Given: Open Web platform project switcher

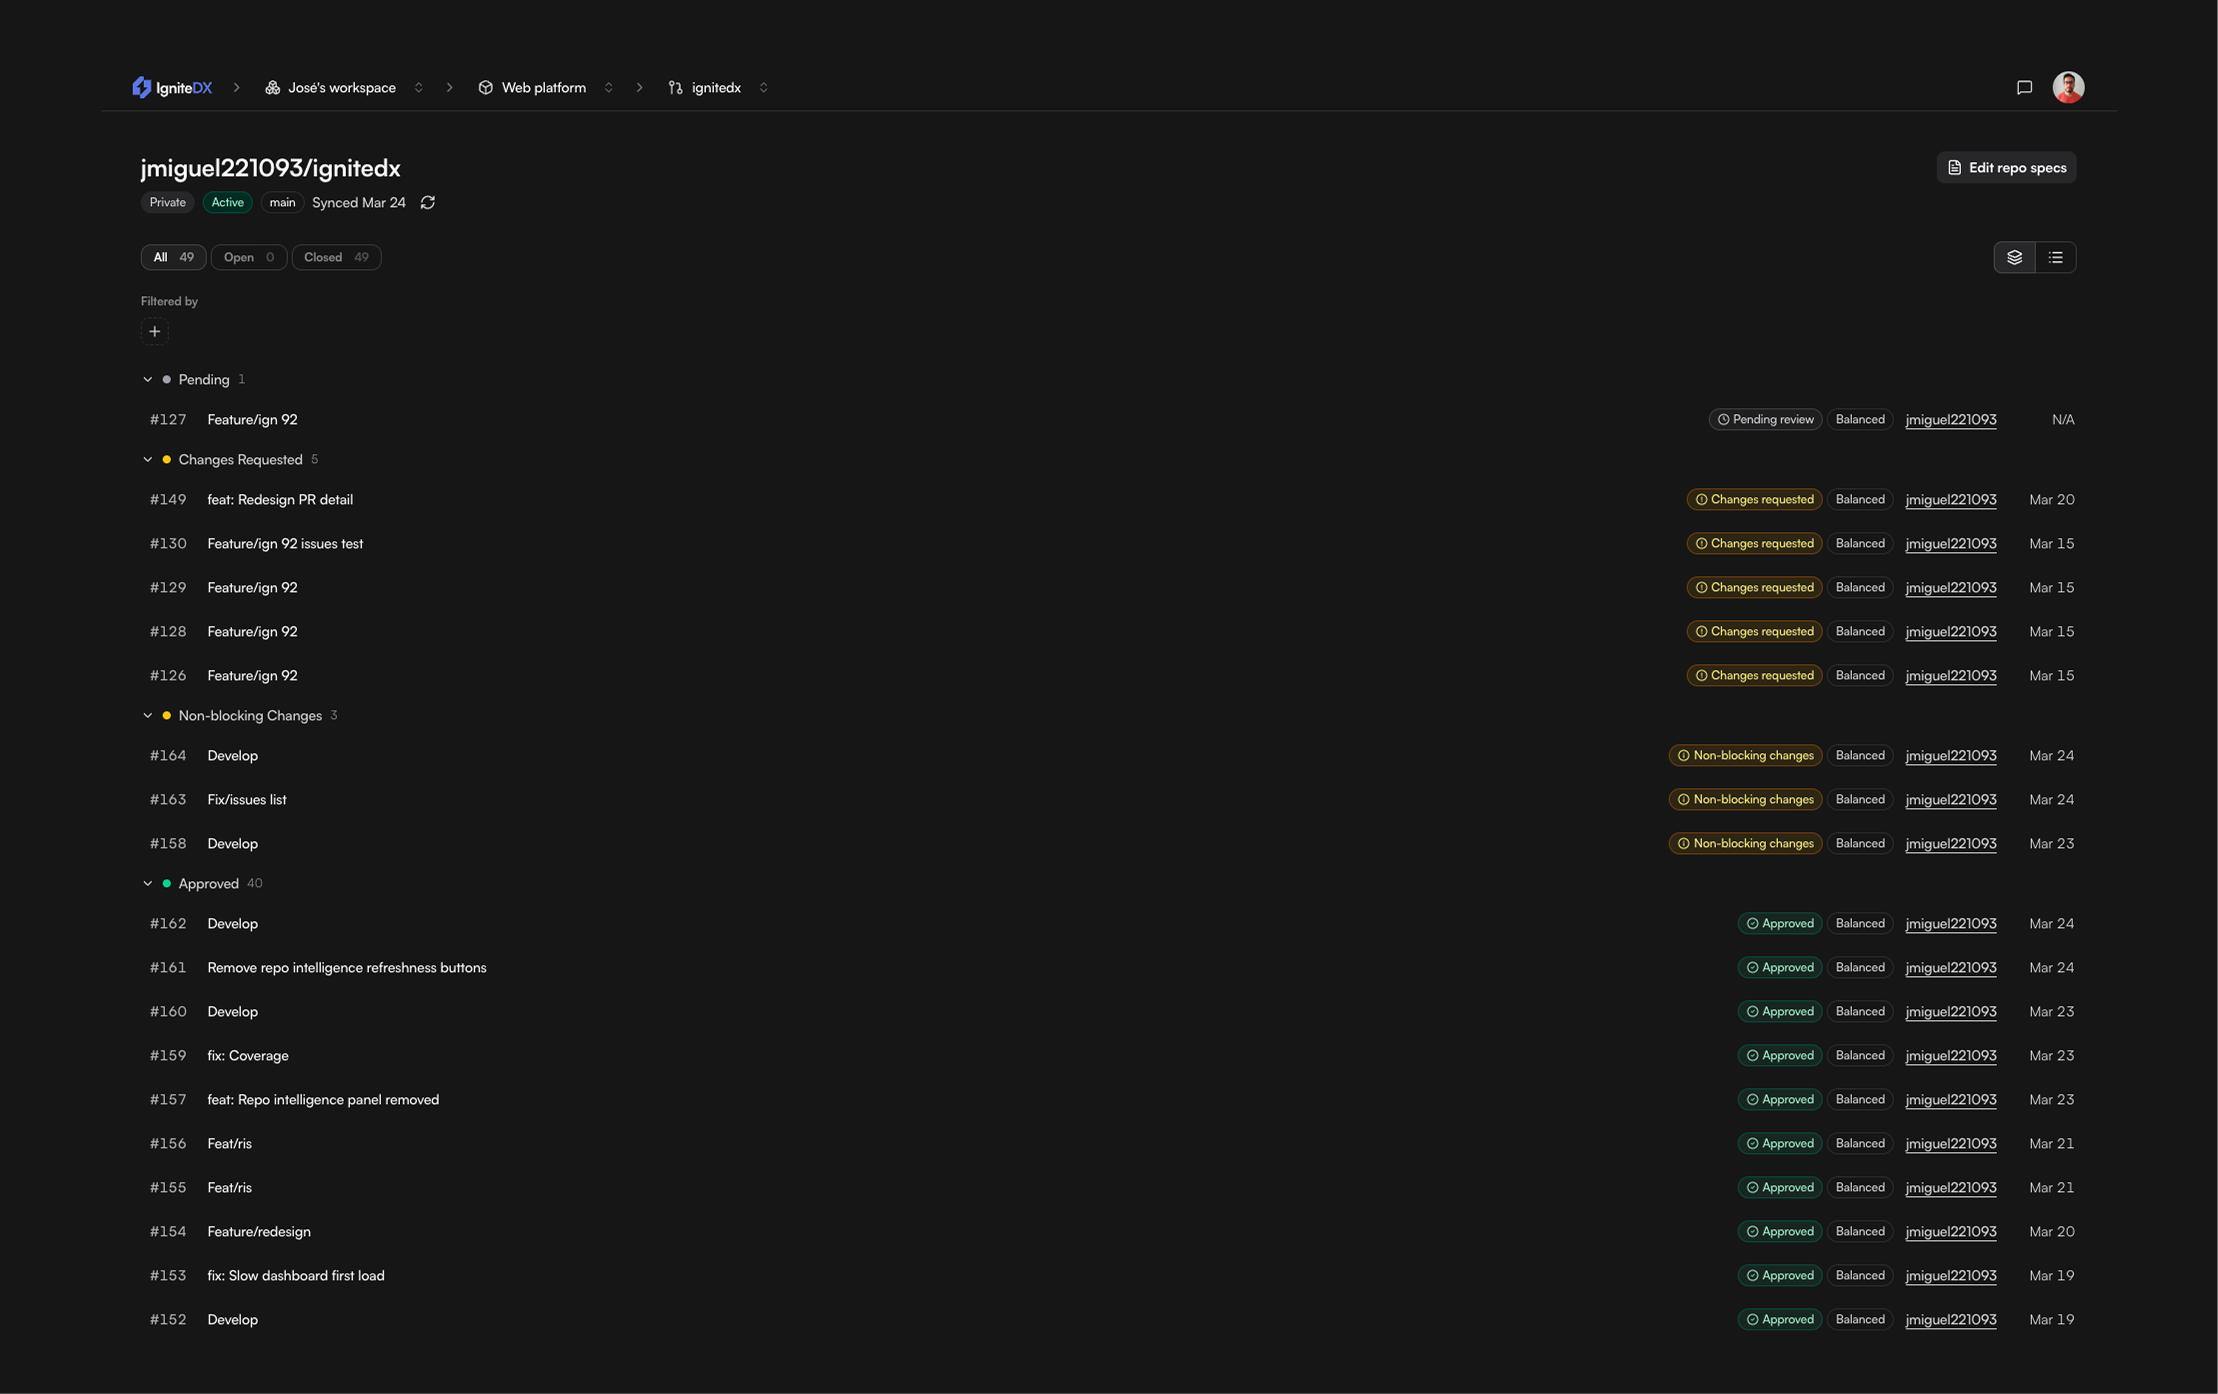Looking at the screenshot, I should [x=608, y=88].
